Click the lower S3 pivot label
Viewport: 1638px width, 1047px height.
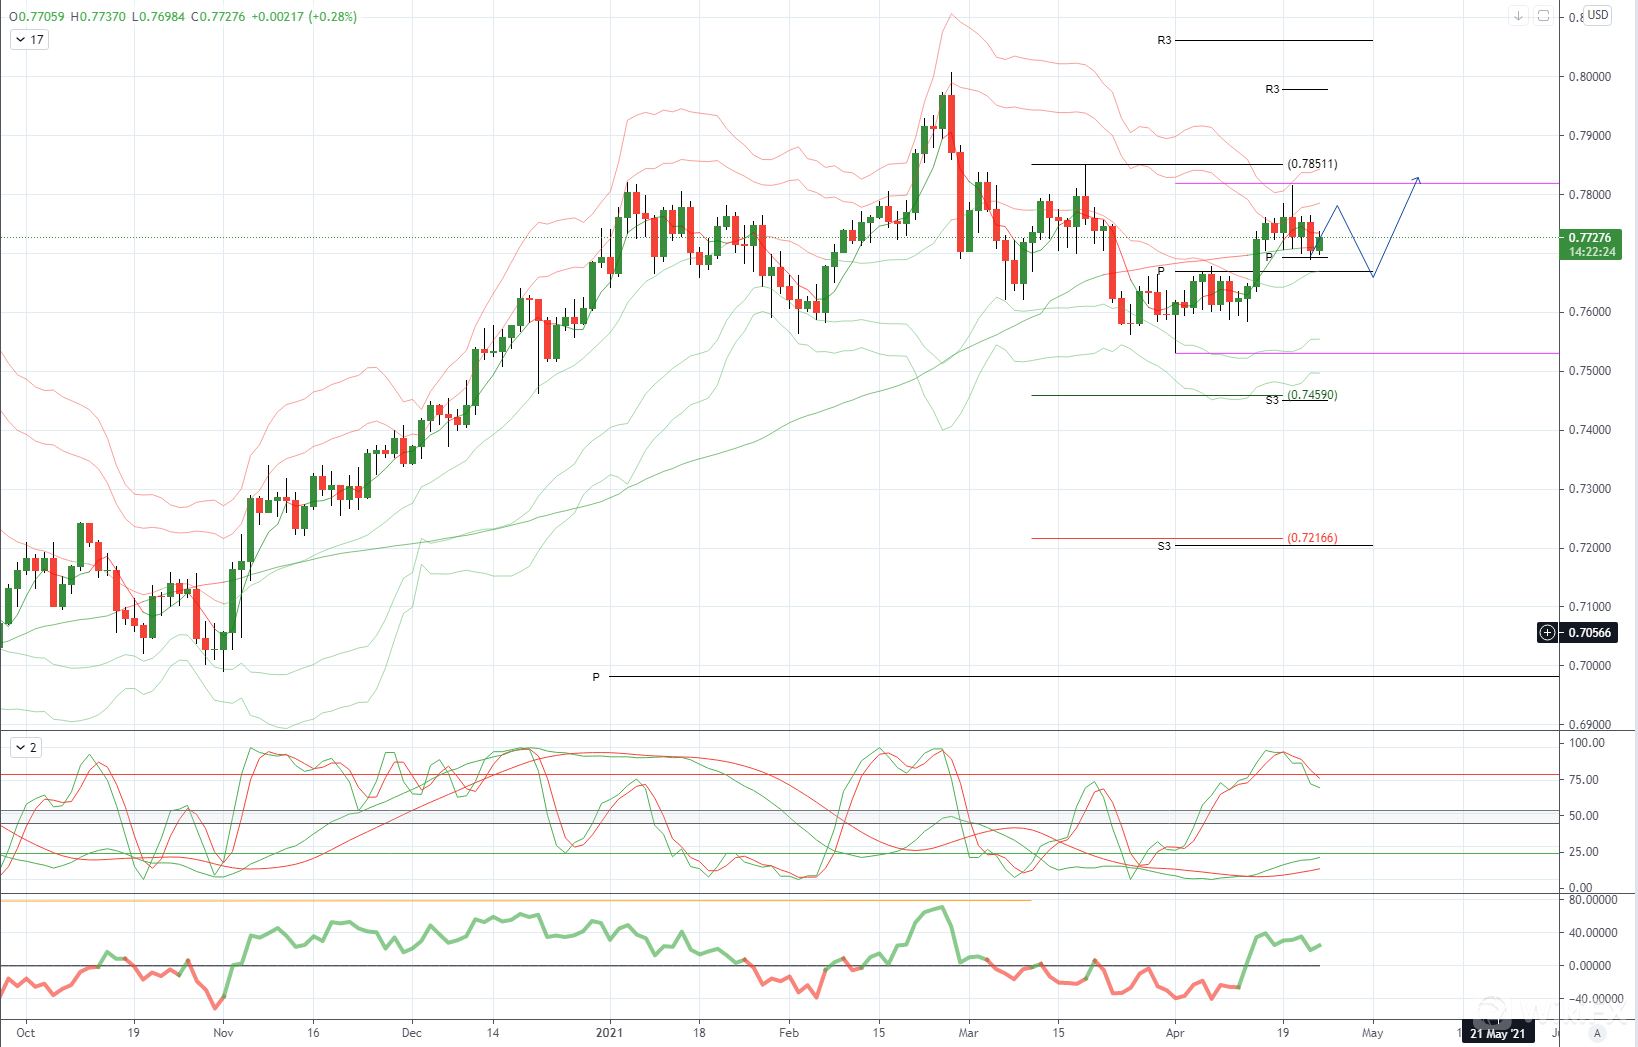[1164, 547]
